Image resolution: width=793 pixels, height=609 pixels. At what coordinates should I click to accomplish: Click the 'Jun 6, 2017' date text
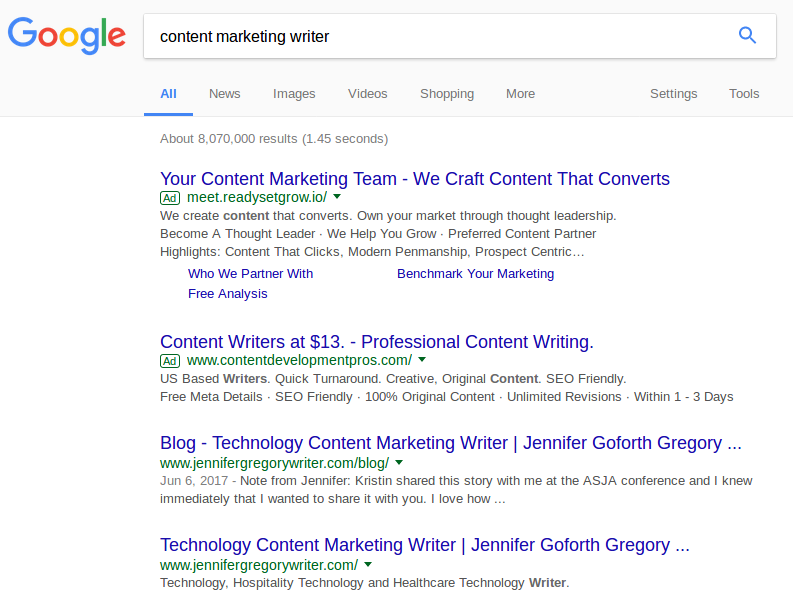pos(194,481)
